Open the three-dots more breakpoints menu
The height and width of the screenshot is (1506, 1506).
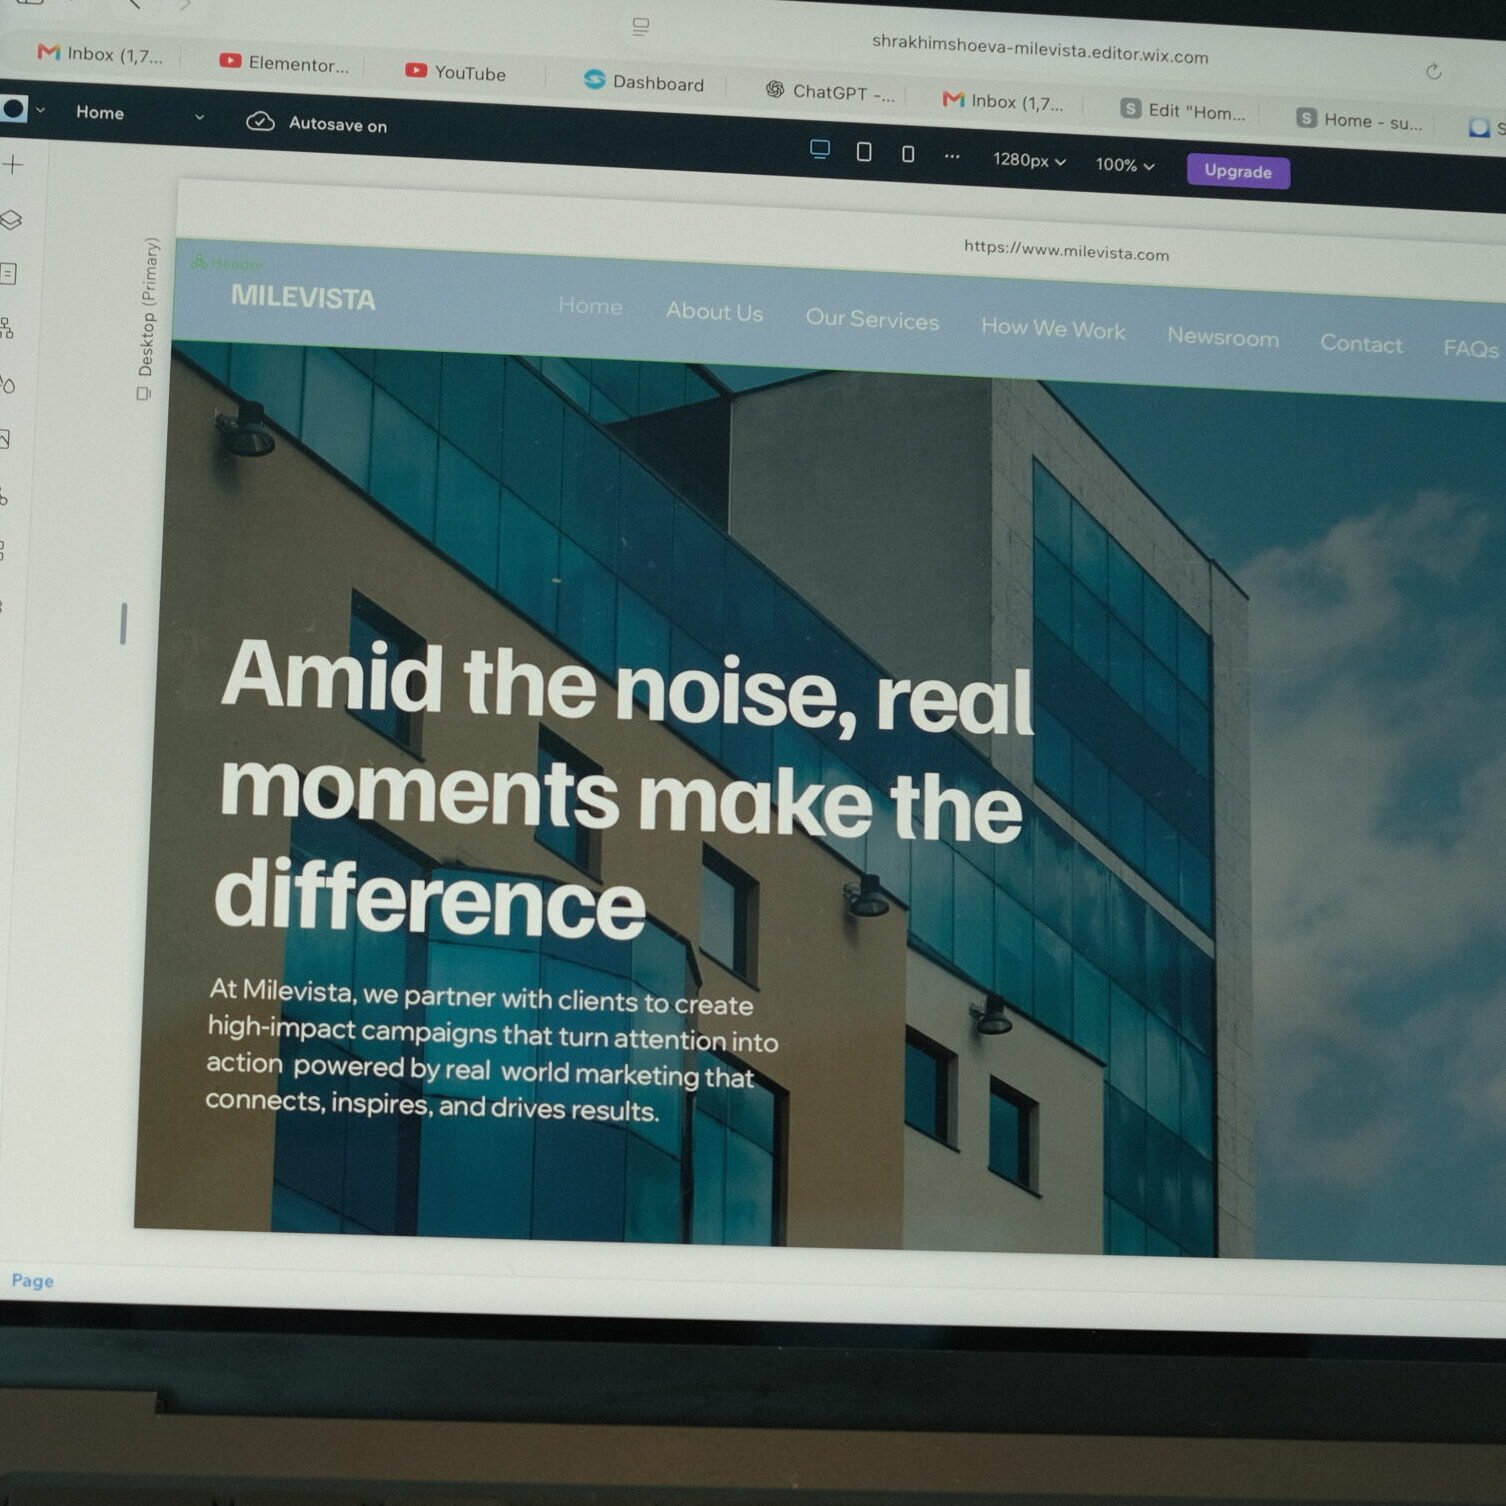click(952, 156)
